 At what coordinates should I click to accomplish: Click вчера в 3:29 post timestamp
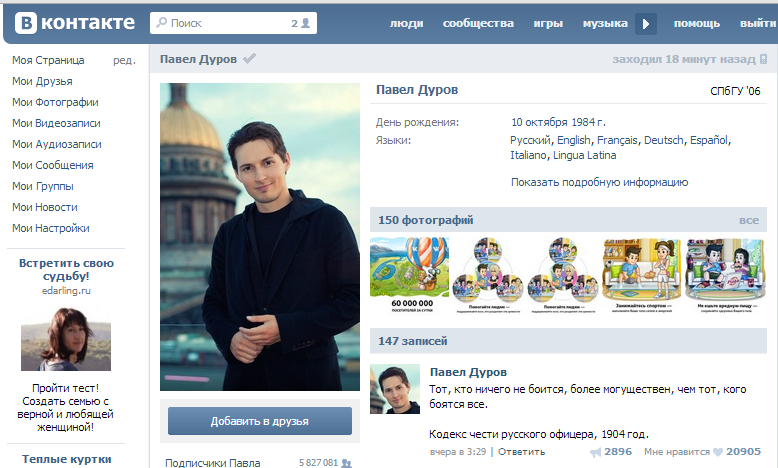[457, 452]
